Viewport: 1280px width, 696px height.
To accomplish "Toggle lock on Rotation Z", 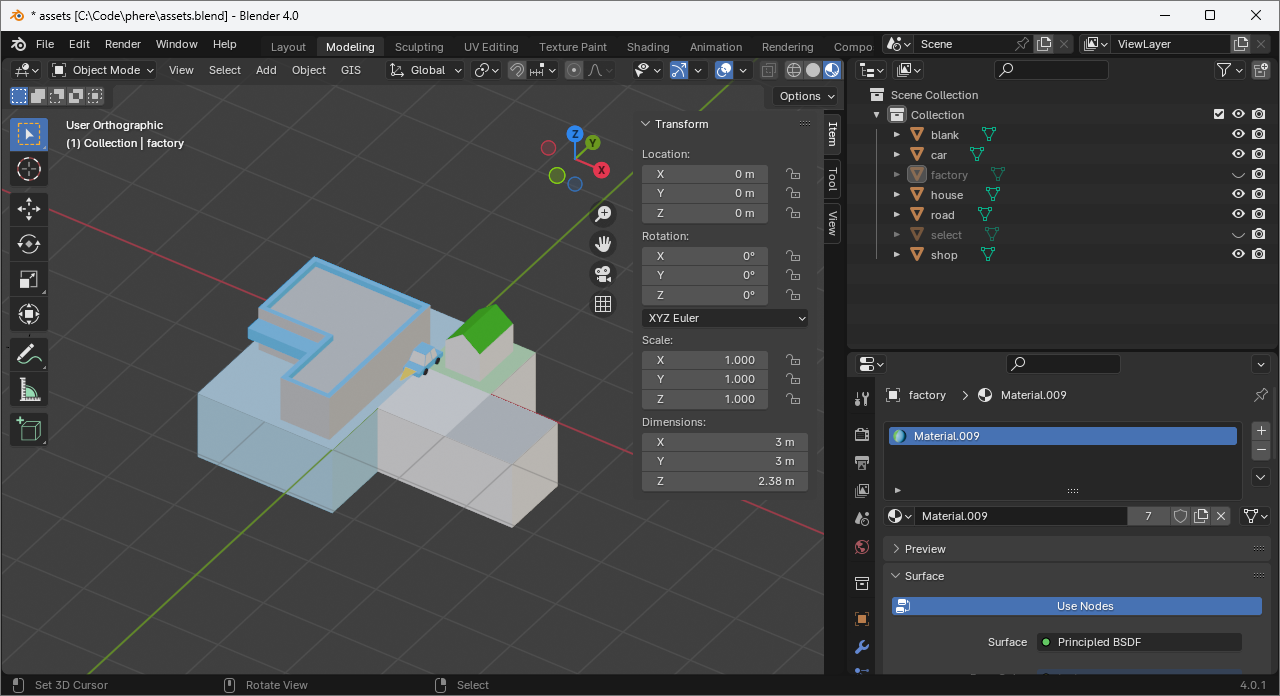I will point(792,295).
